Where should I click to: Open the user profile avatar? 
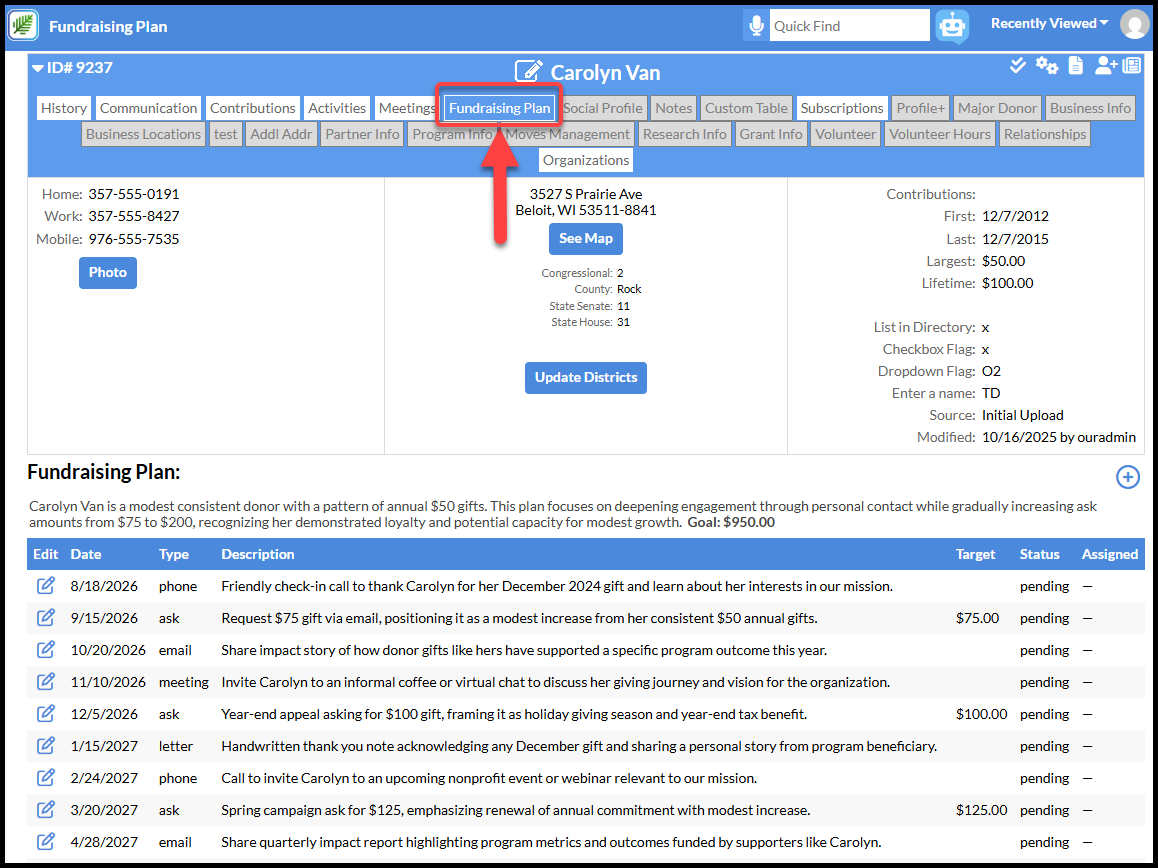tap(1135, 24)
